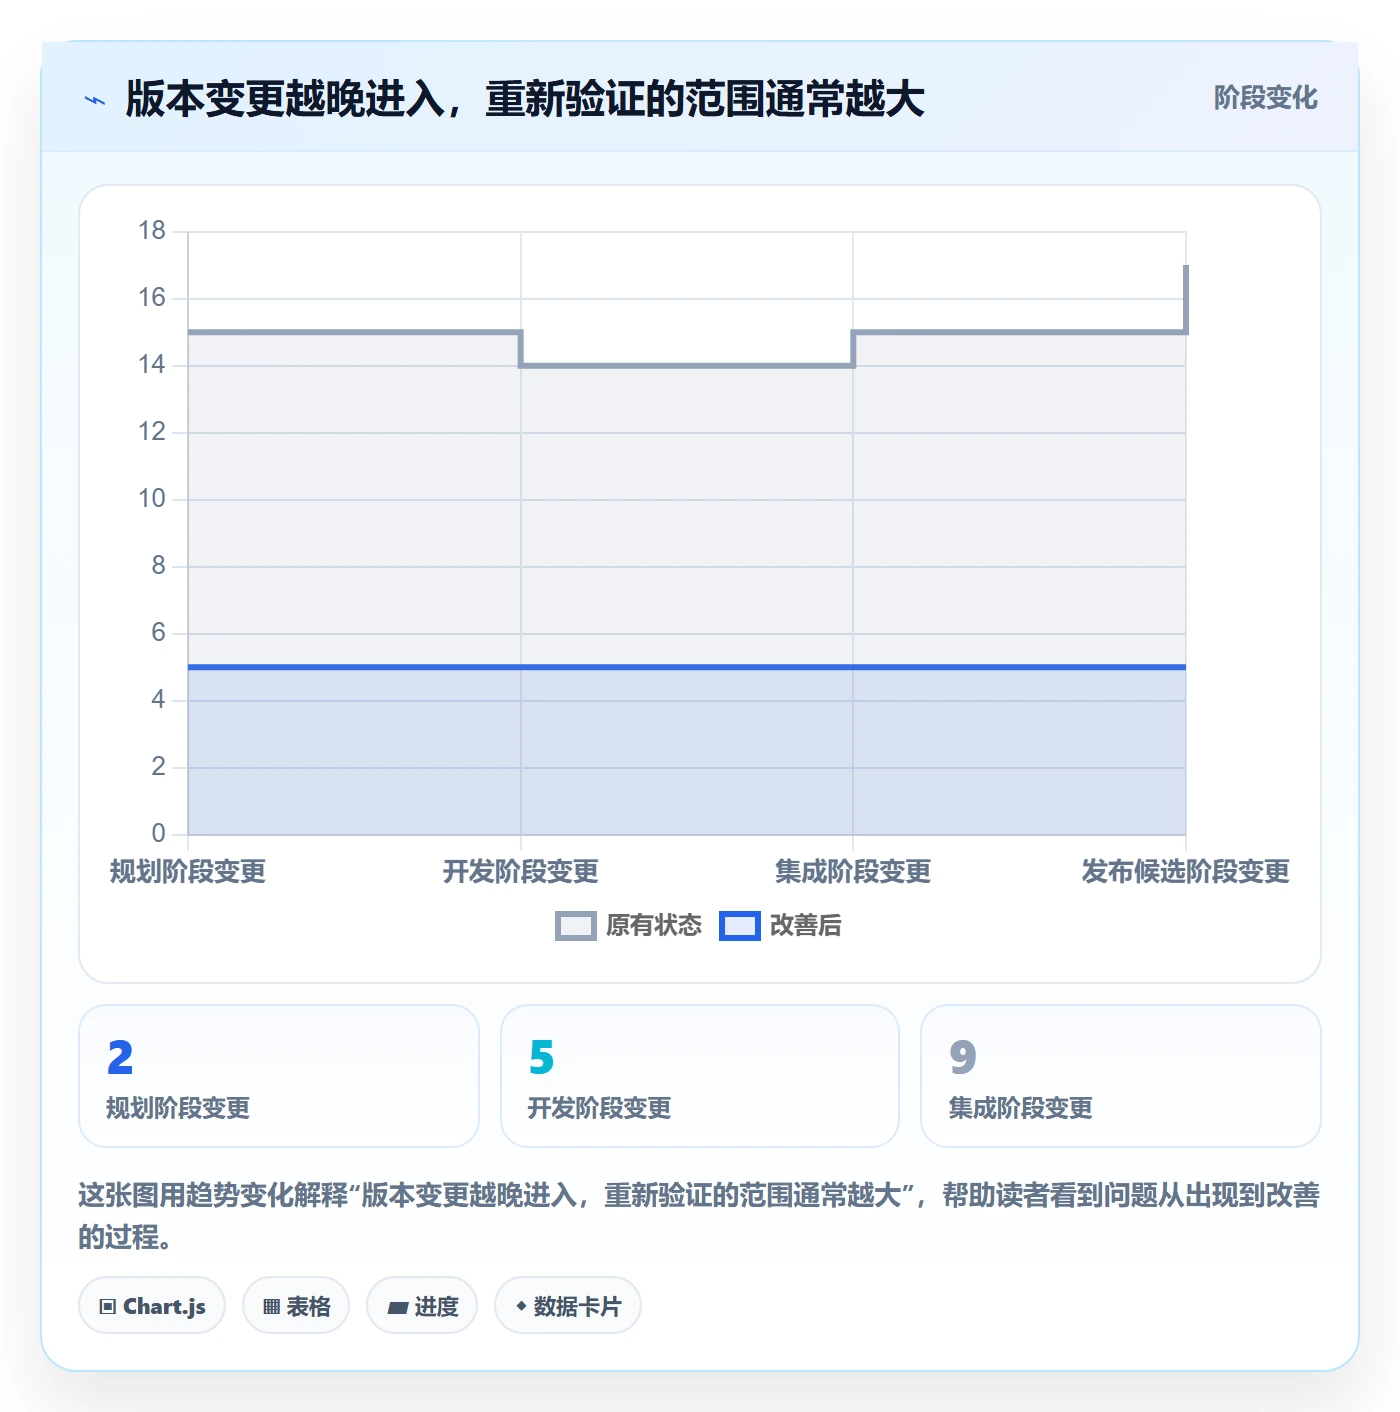Click the description paragraph below the cards
This screenshot has height=1412, width=1400.
coord(699,1216)
